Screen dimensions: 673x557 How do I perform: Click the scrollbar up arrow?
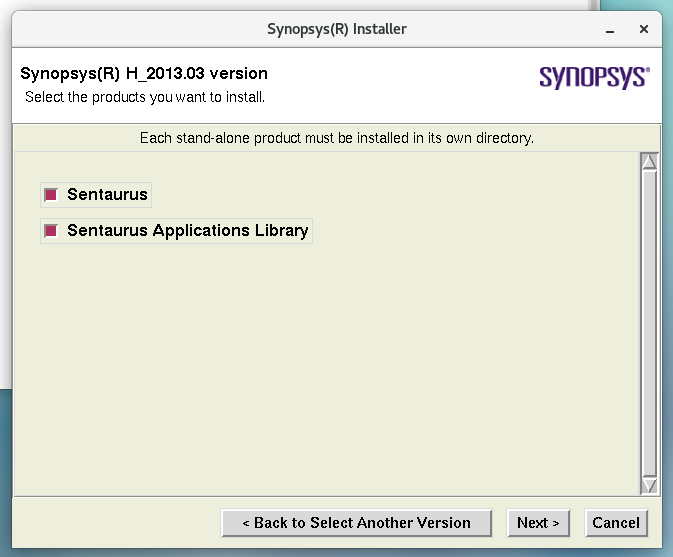[x=649, y=162]
